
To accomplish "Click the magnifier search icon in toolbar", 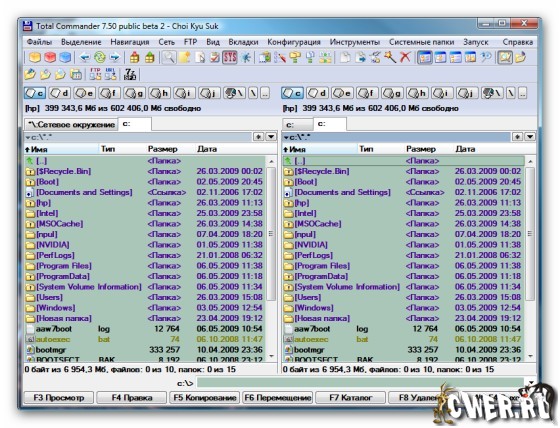I will pyautogui.click(x=168, y=57).
